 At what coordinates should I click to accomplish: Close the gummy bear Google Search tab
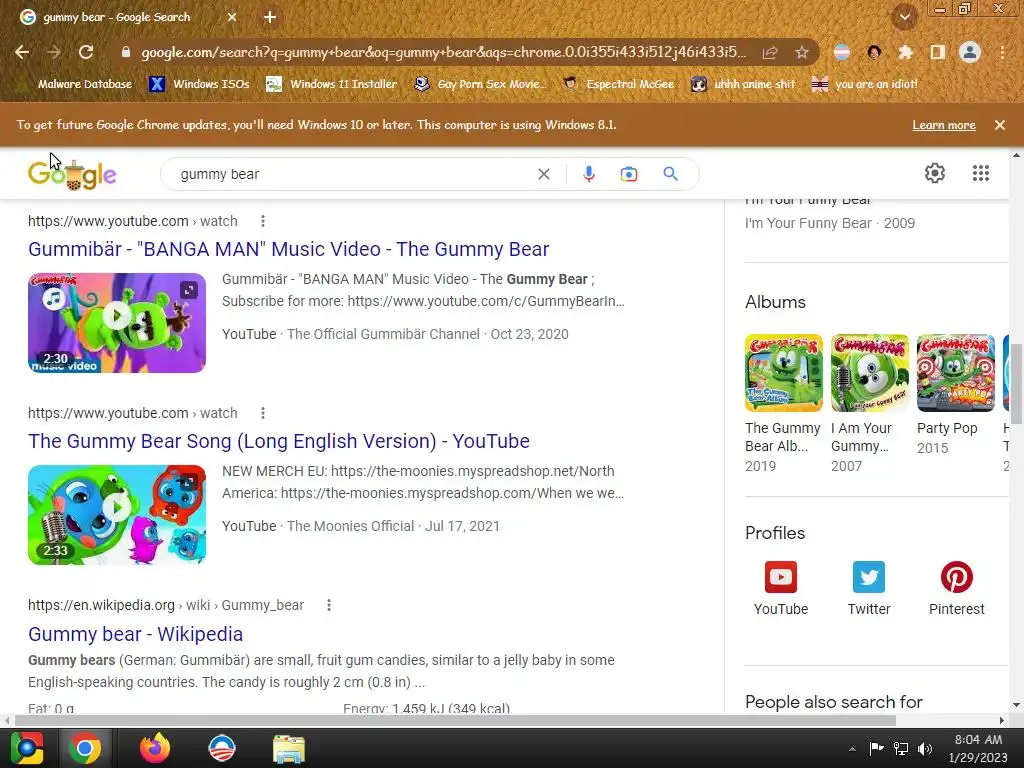pyautogui.click(x=232, y=18)
